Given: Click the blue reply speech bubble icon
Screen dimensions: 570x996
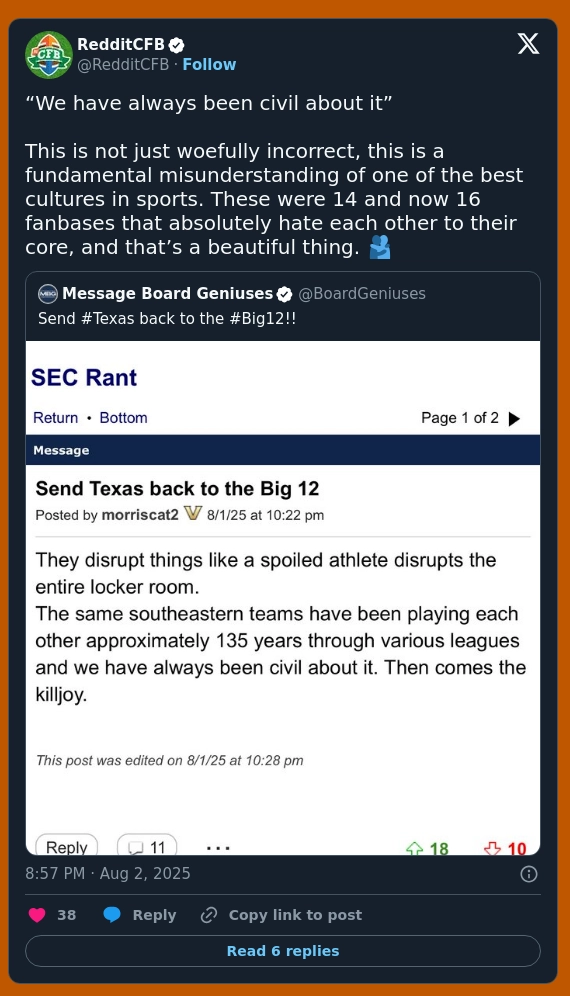Looking at the screenshot, I should [x=112, y=915].
